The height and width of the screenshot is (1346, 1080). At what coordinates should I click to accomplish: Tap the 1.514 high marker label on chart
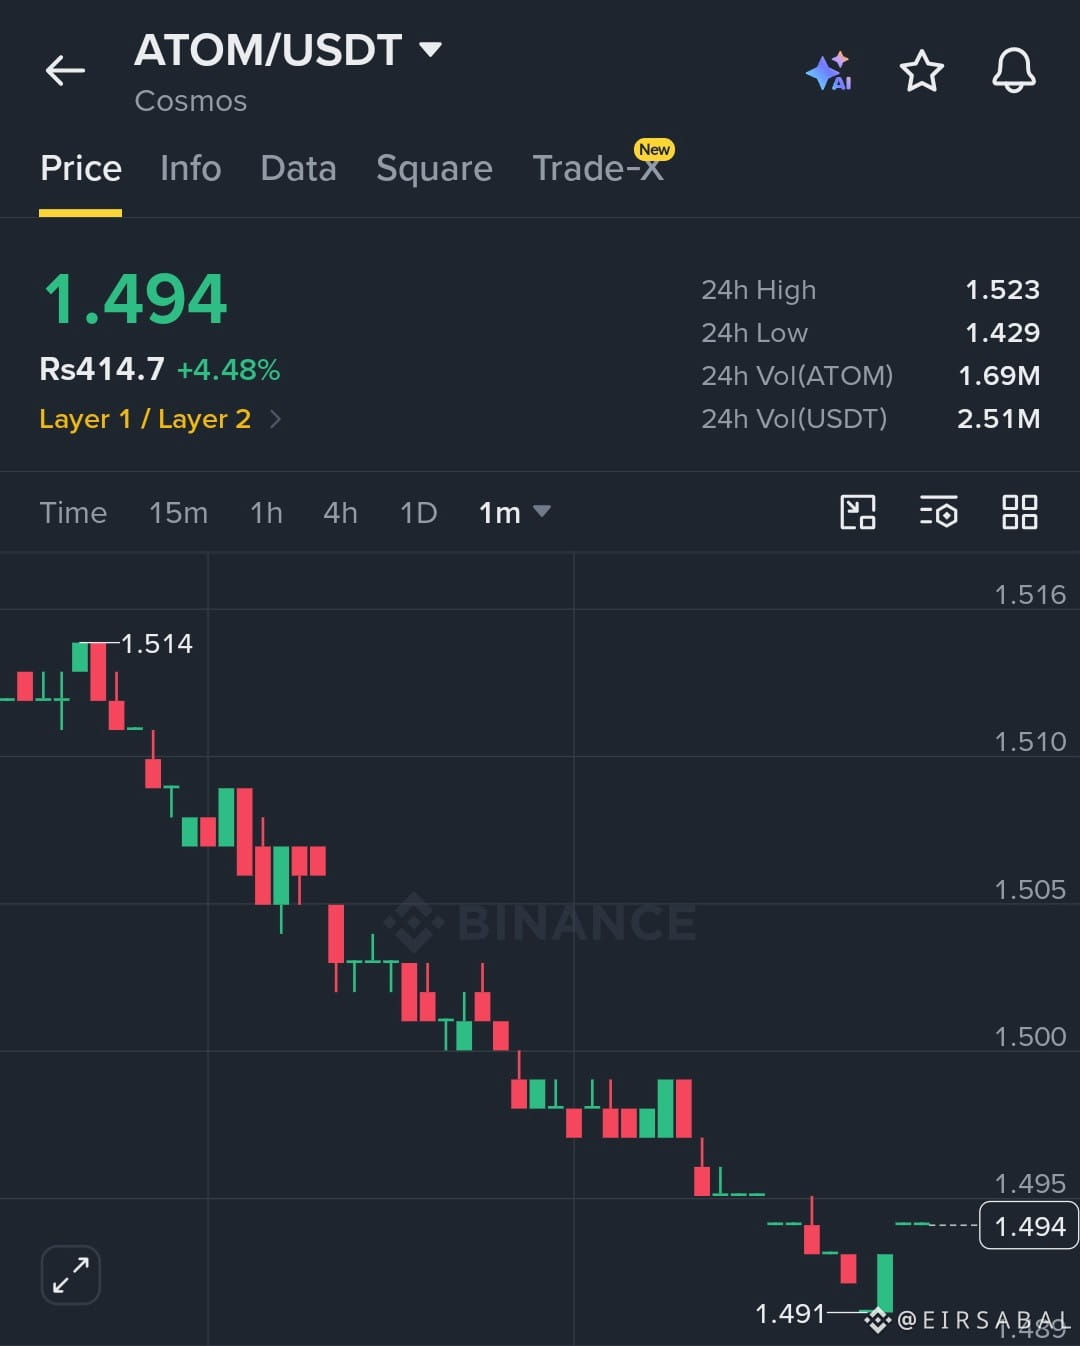tap(157, 643)
